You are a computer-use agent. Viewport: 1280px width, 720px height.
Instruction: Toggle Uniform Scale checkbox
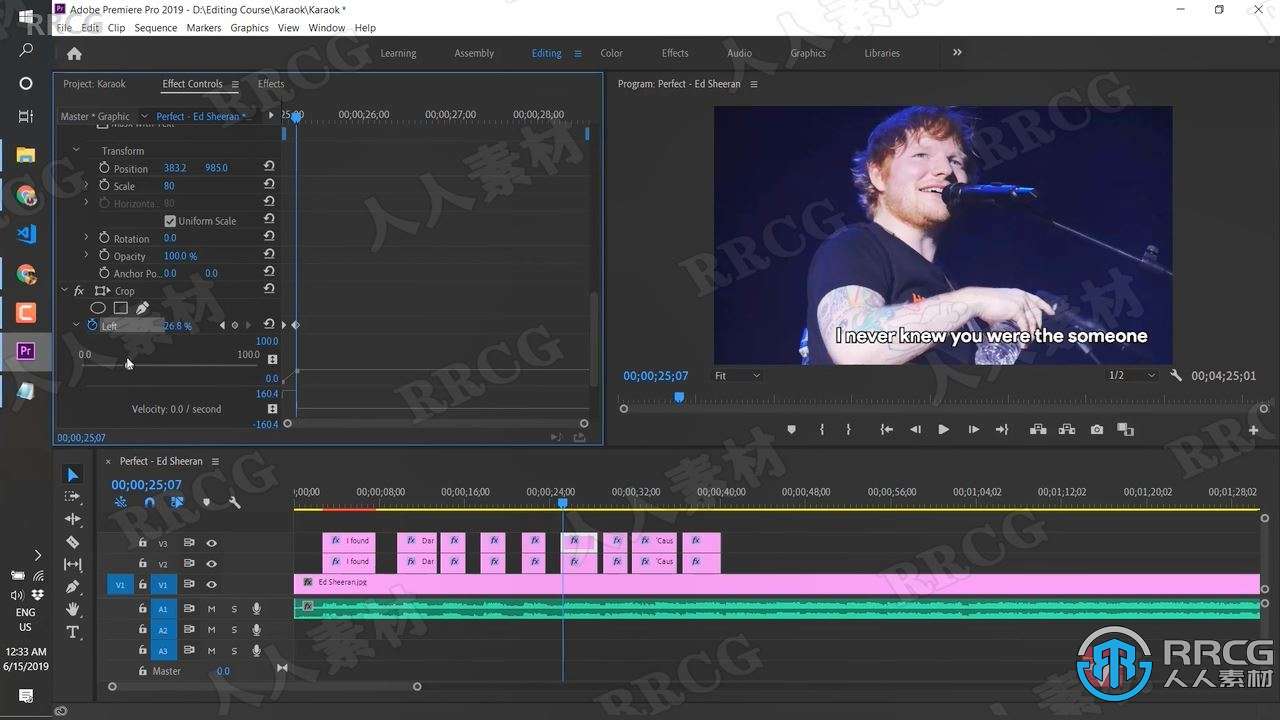tap(170, 221)
